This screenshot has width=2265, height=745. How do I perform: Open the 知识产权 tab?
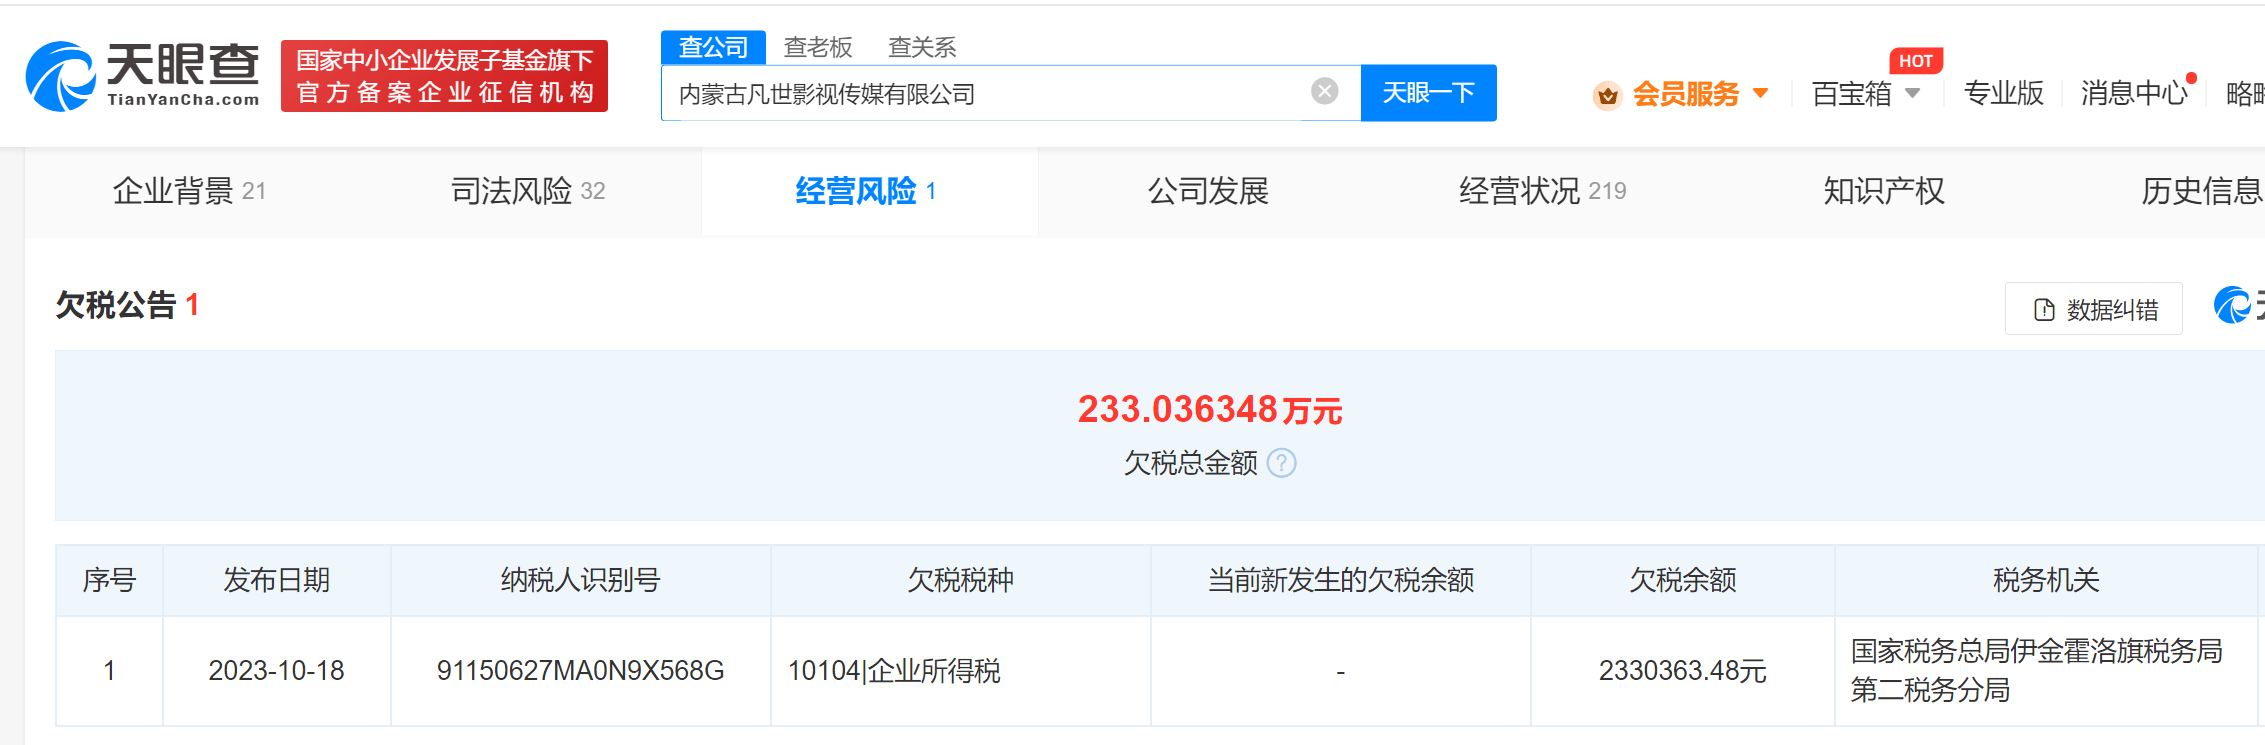click(x=1884, y=191)
